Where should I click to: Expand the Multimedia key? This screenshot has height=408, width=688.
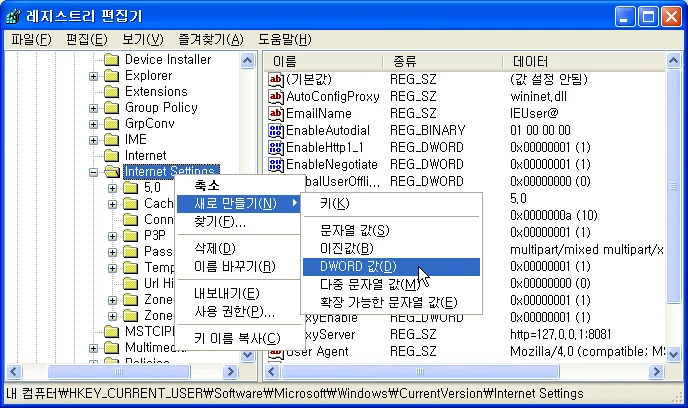pyautogui.click(x=93, y=348)
